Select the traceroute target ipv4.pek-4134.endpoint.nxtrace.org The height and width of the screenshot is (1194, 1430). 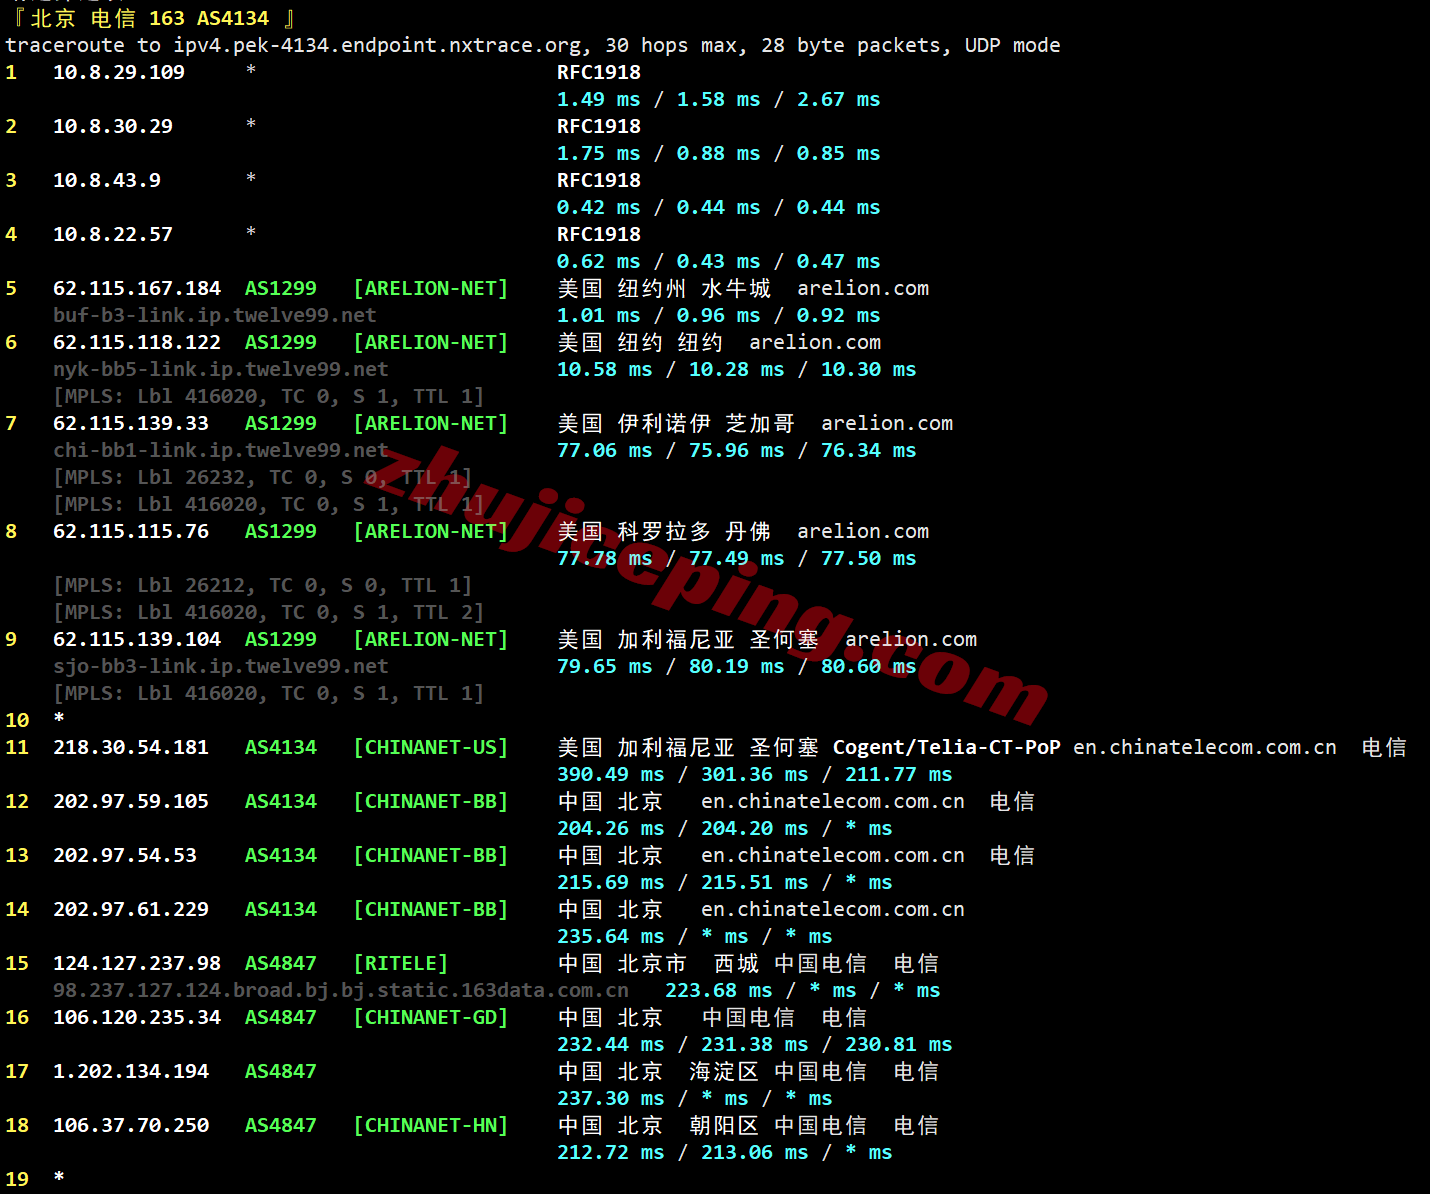377,45
